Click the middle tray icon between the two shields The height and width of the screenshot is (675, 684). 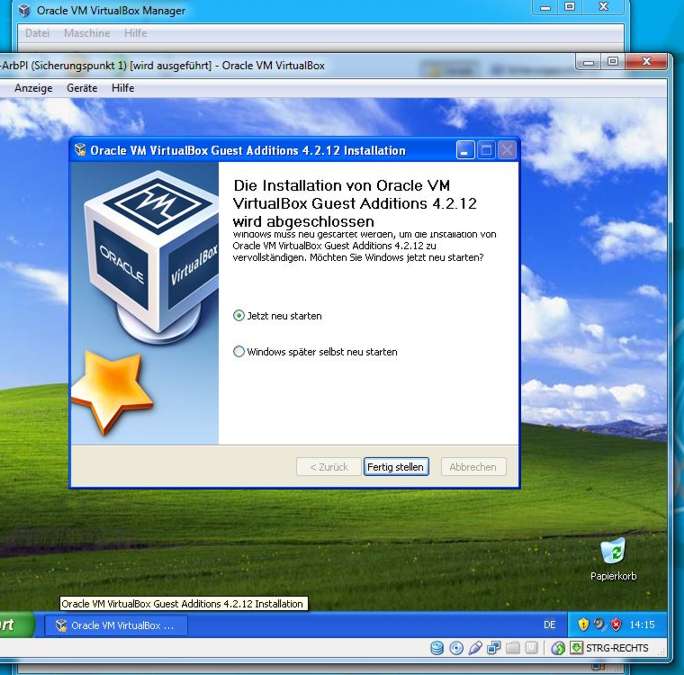pos(599,624)
